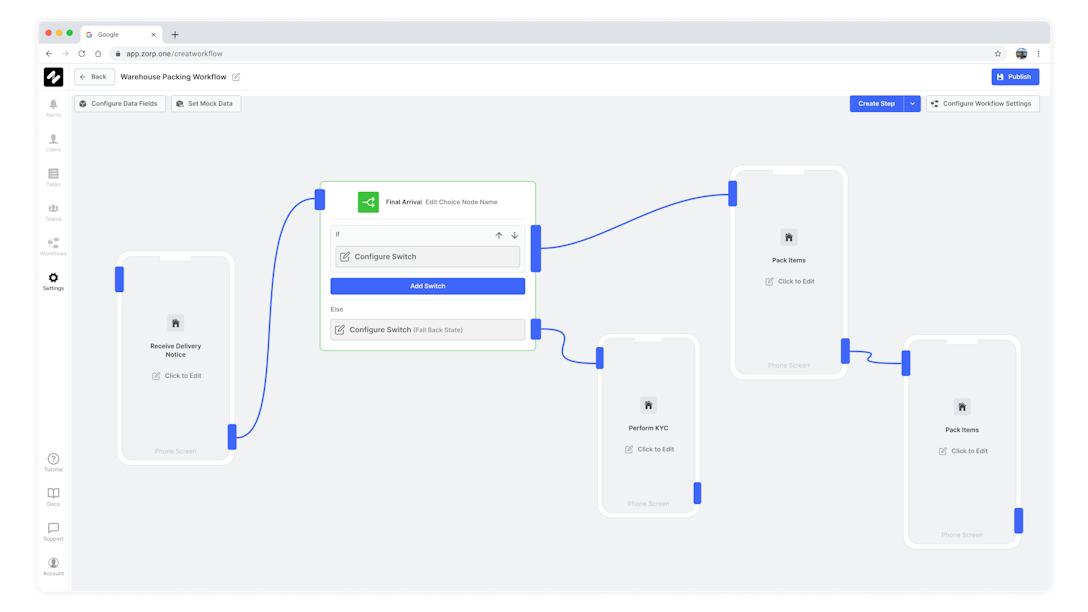Open the Teams sidebar section
Image resolution: width=1088 pixels, height=612 pixels.
tap(53, 209)
